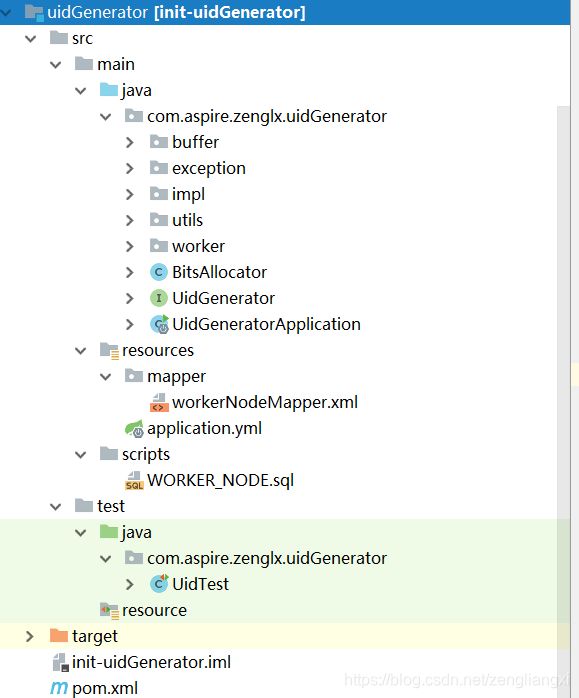Screen dimensions: 579x698
Task: Click the WORKER_NODE.sql file icon
Action: pyautogui.click(x=134, y=481)
